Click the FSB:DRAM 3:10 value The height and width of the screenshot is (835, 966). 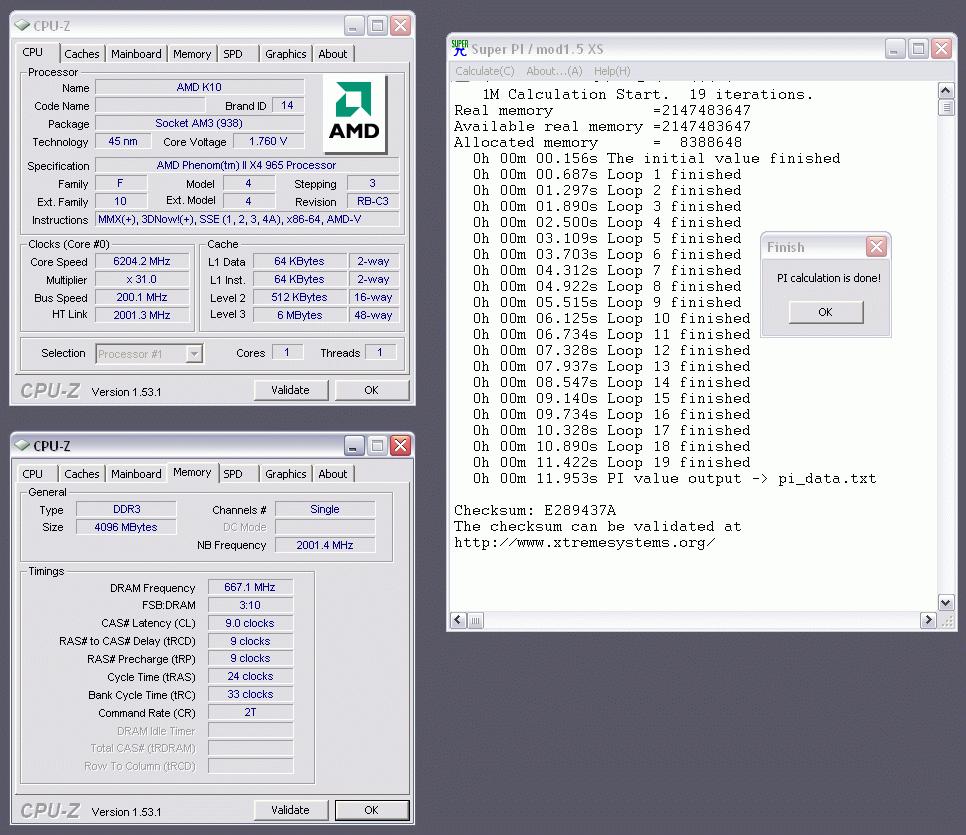tap(250, 605)
